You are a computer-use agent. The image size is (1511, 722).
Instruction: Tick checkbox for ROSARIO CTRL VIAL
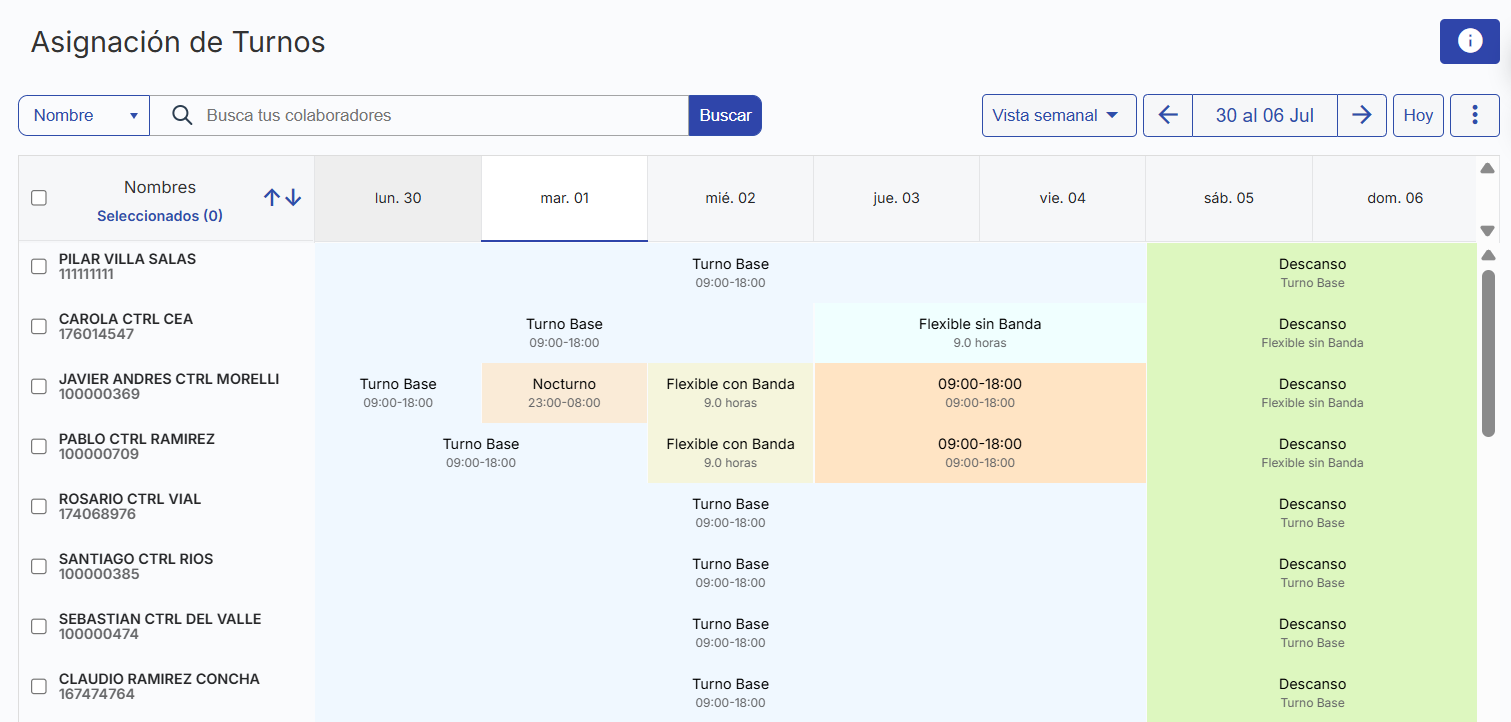[x=39, y=506]
